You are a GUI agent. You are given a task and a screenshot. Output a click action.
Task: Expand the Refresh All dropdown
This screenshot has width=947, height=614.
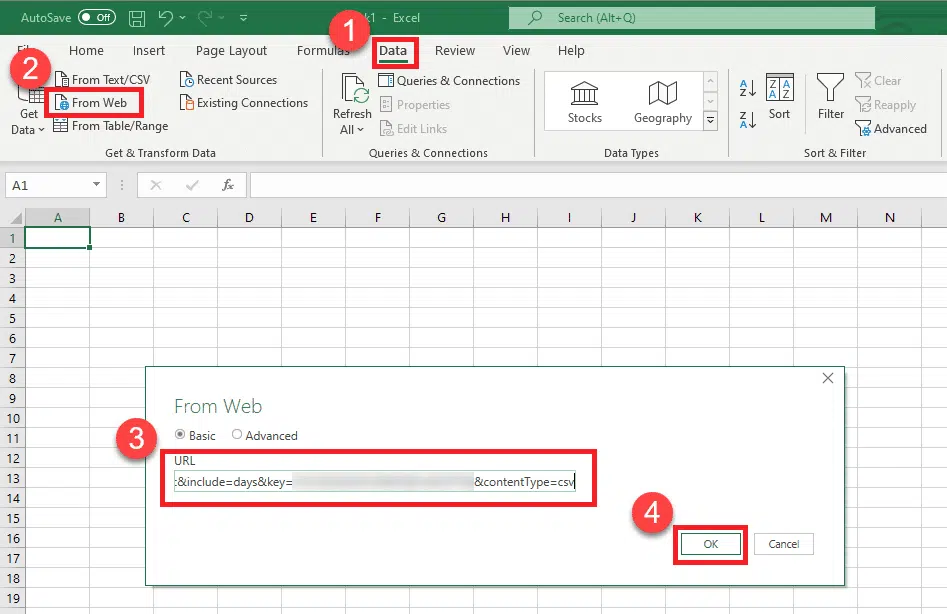(352, 130)
